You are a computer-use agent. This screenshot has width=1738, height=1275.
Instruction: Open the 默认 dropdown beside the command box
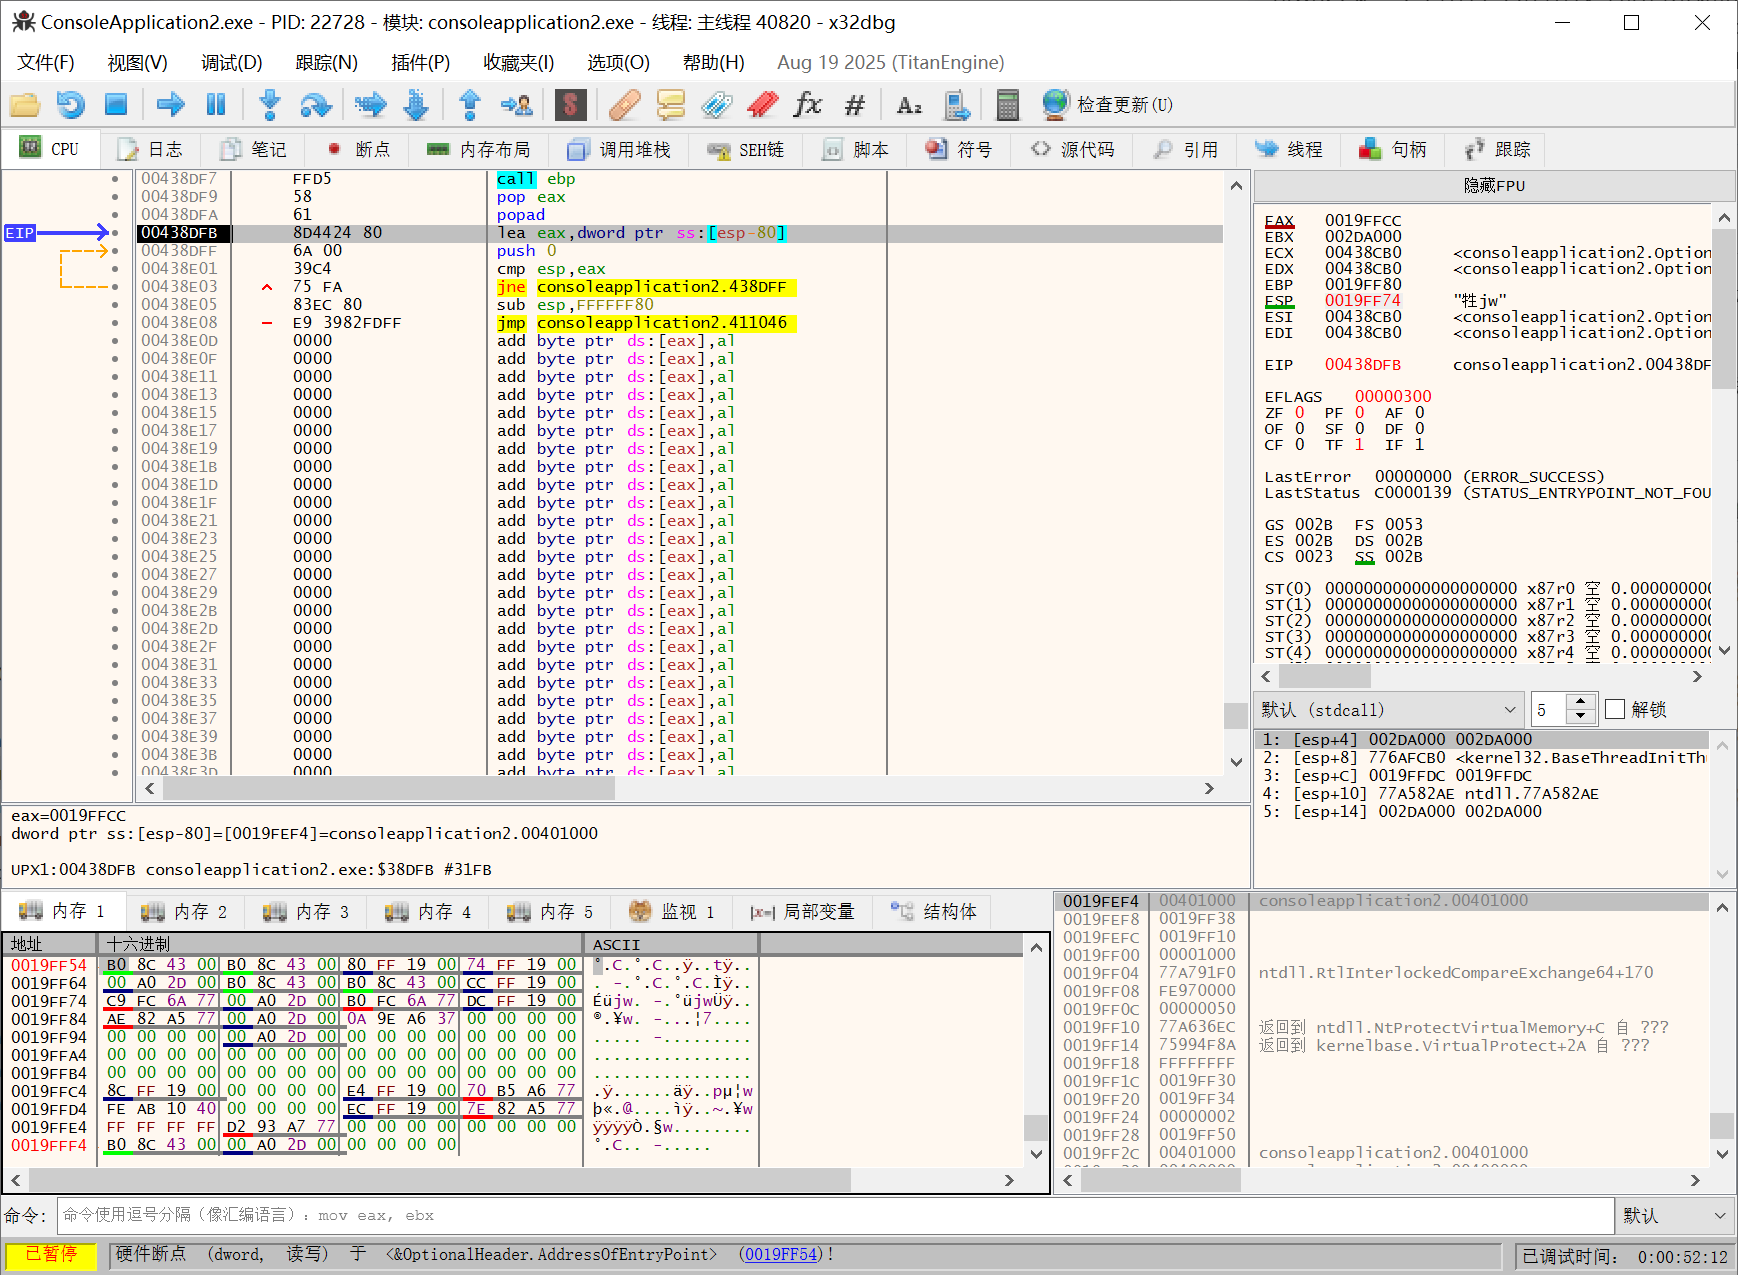pos(1674,1215)
